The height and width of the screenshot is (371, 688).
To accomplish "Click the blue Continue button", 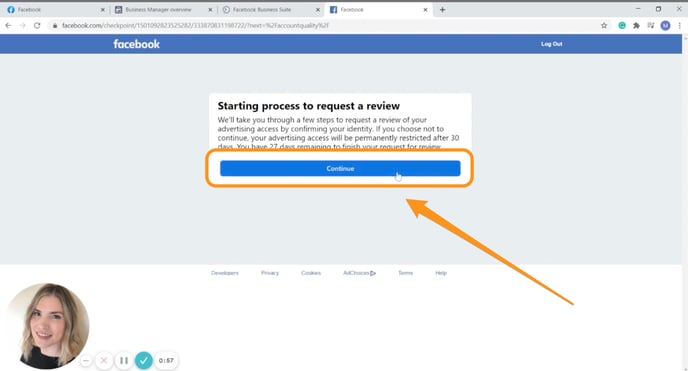I will (340, 168).
